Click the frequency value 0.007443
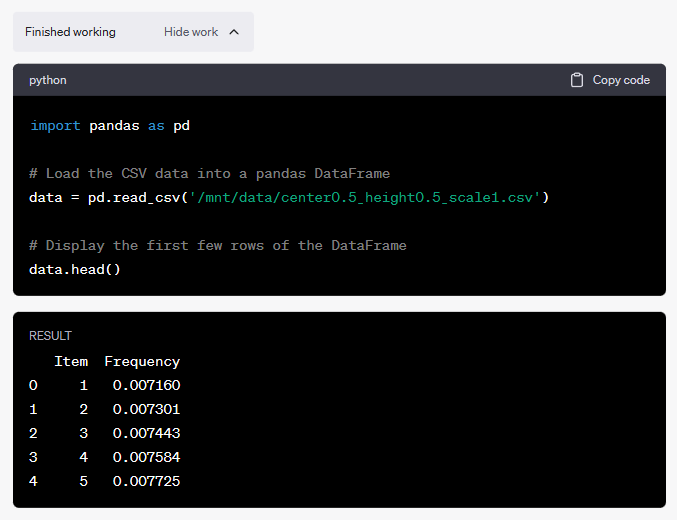The width and height of the screenshot is (677, 520). pyautogui.click(x=146, y=433)
